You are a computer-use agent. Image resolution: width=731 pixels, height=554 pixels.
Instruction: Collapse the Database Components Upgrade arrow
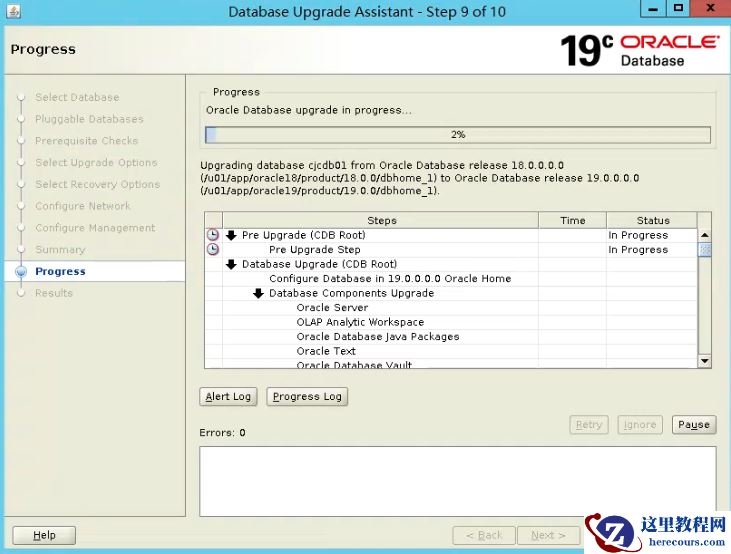(259, 293)
